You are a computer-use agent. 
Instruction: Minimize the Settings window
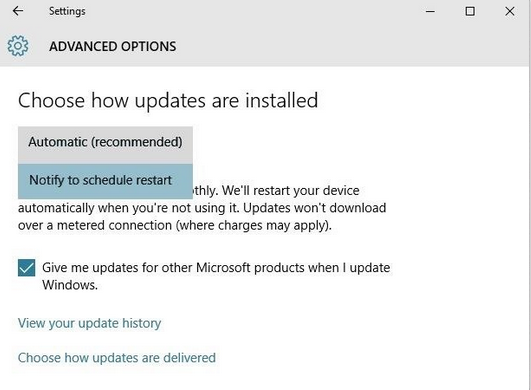coord(430,12)
